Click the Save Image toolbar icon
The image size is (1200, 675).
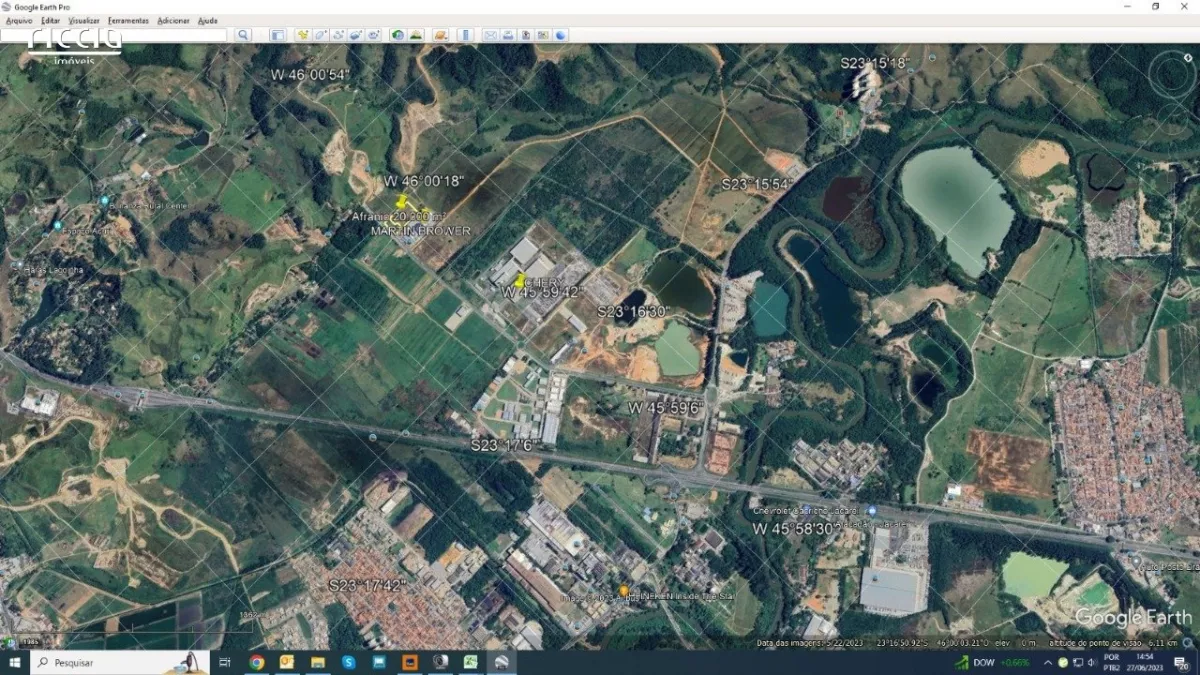click(x=526, y=35)
